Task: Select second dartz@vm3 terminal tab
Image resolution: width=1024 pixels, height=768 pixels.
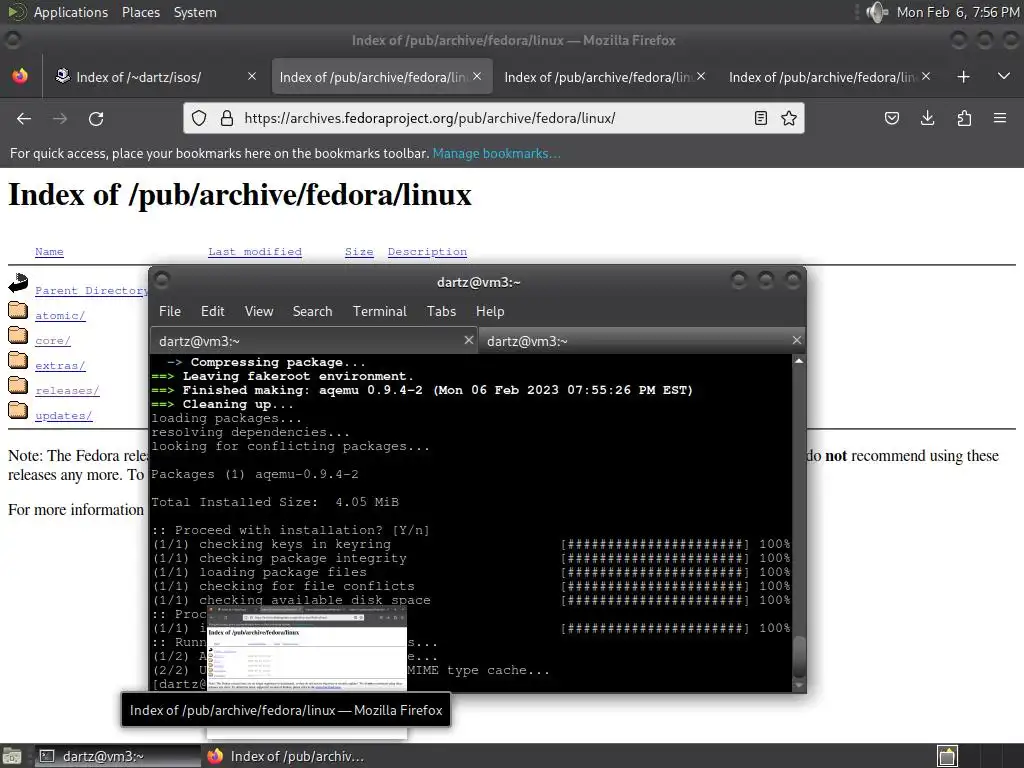Action: pos(642,341)
